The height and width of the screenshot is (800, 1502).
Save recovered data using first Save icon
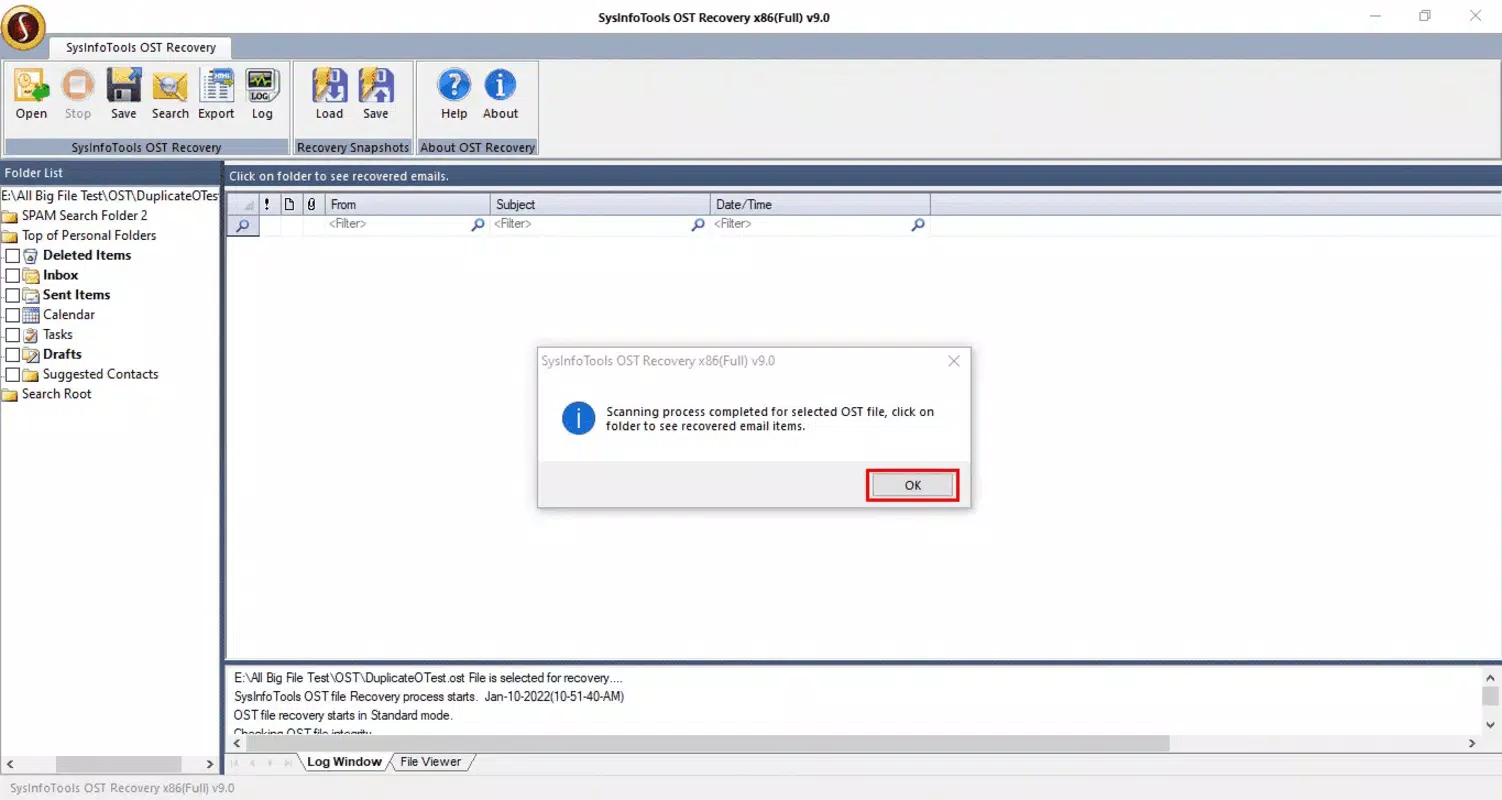click(x=124, y=94)
